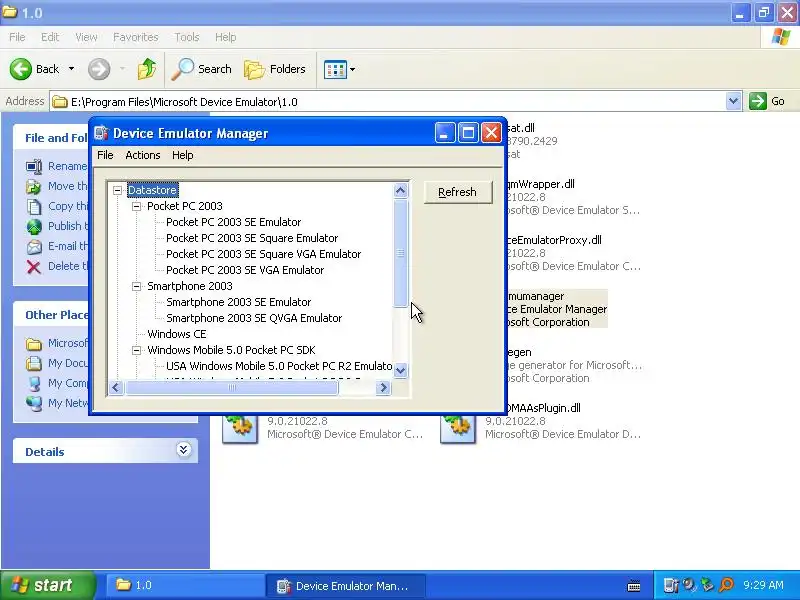Click the Rename this file icon
The width and height of the screenshot is (800, 600).
[34, 166]
